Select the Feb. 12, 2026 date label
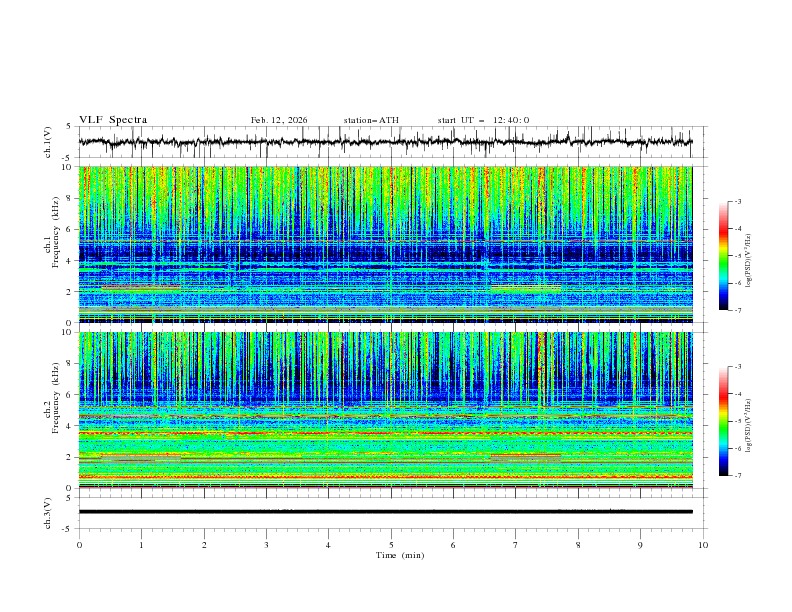Viewport: 792px width, 612px height. coord(279,120)
